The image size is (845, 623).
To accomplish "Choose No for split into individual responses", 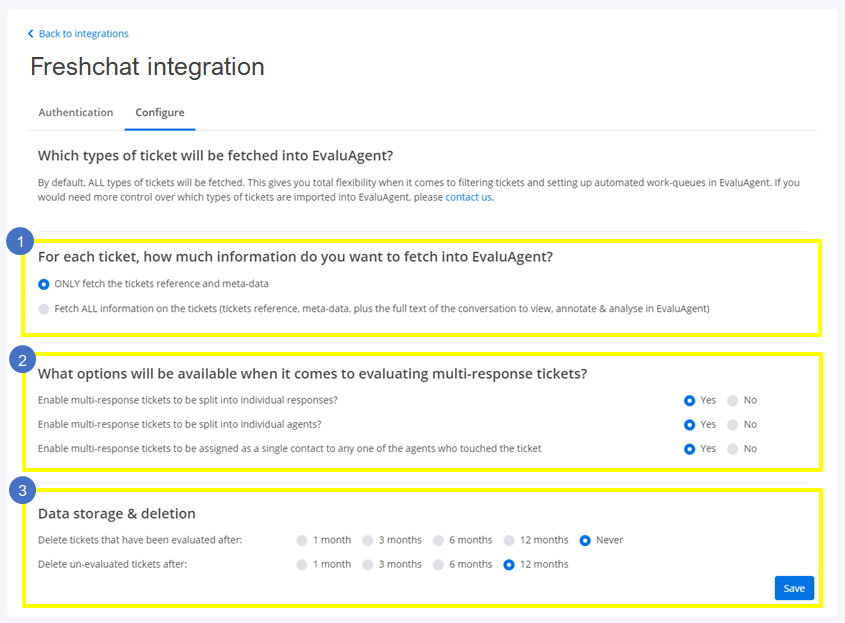I will 732,400.
